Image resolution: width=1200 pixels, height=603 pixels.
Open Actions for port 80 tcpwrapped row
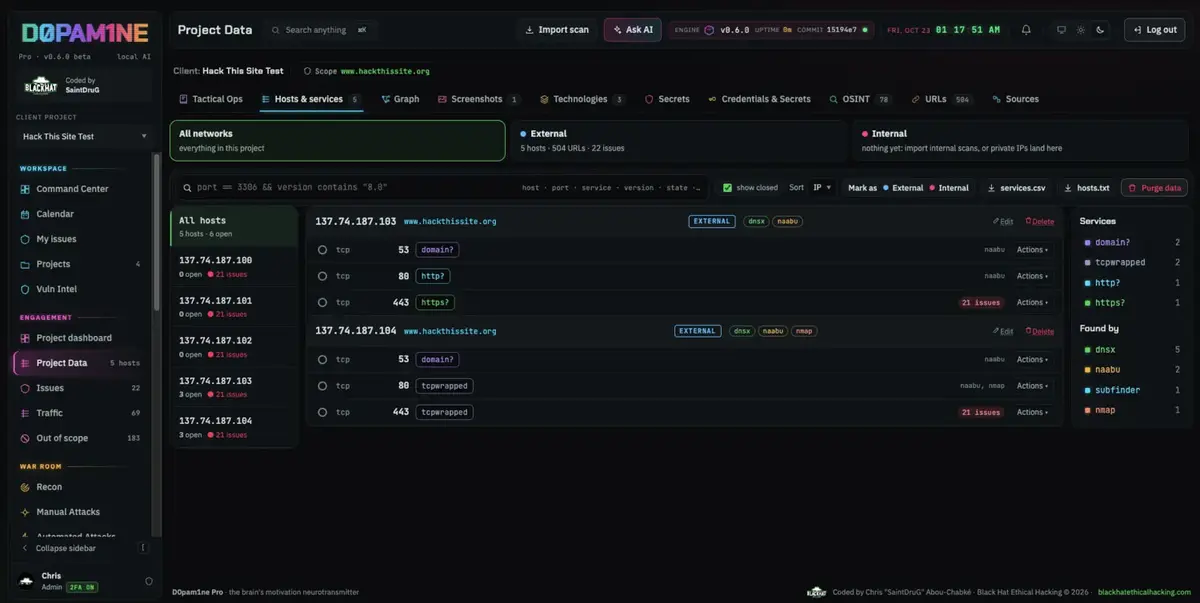(x=1032, y=385)
